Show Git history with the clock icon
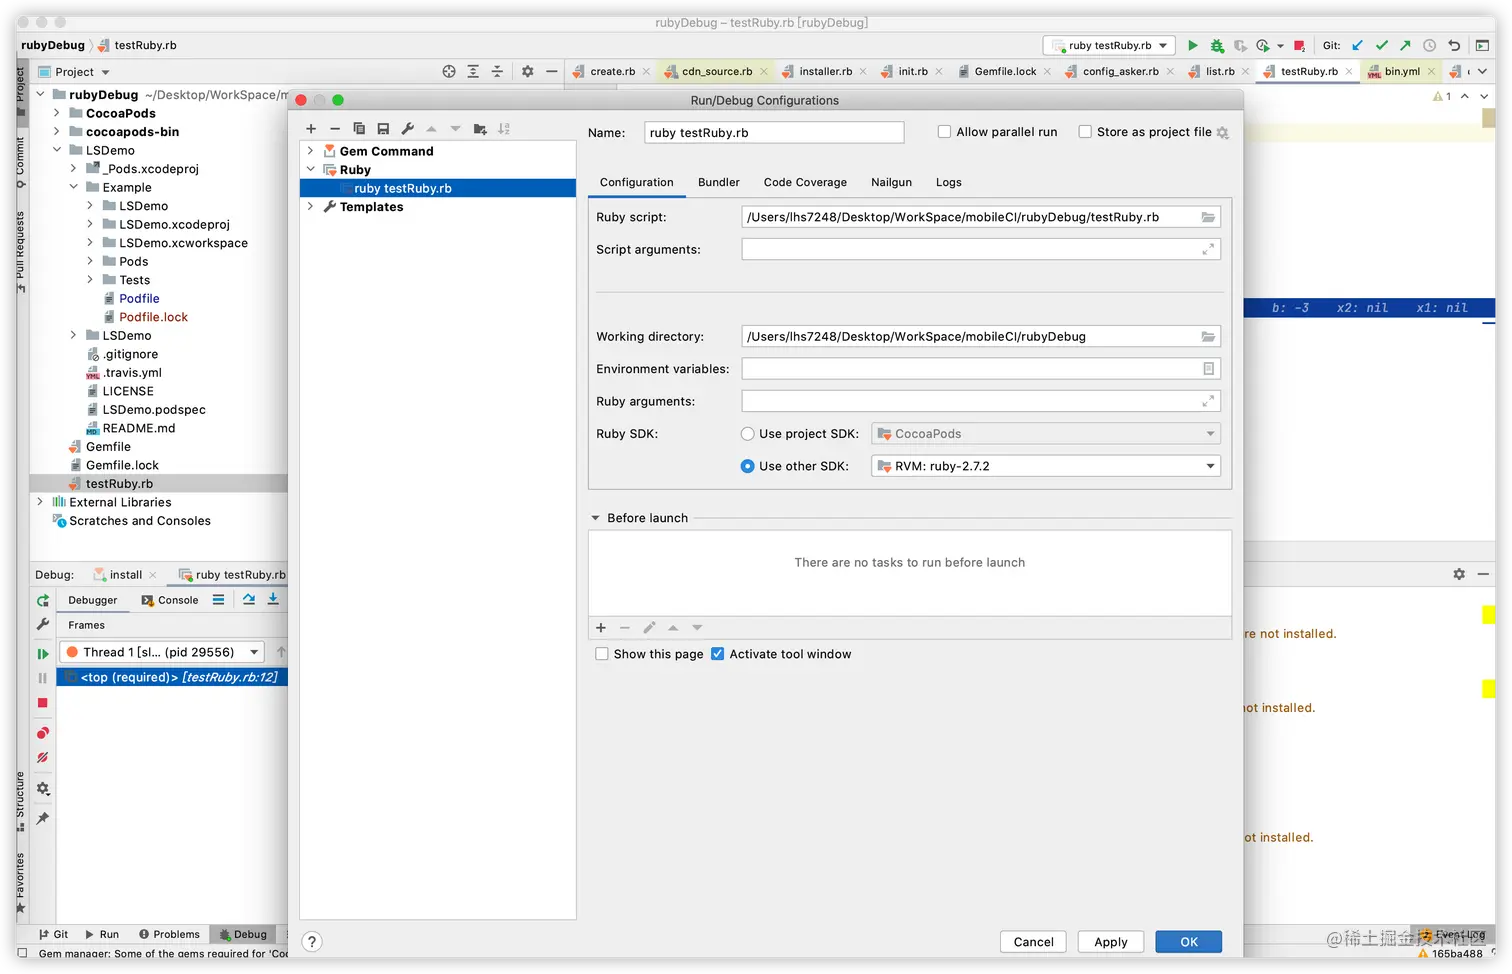Screen dimensions: 1512x974 1430,46
